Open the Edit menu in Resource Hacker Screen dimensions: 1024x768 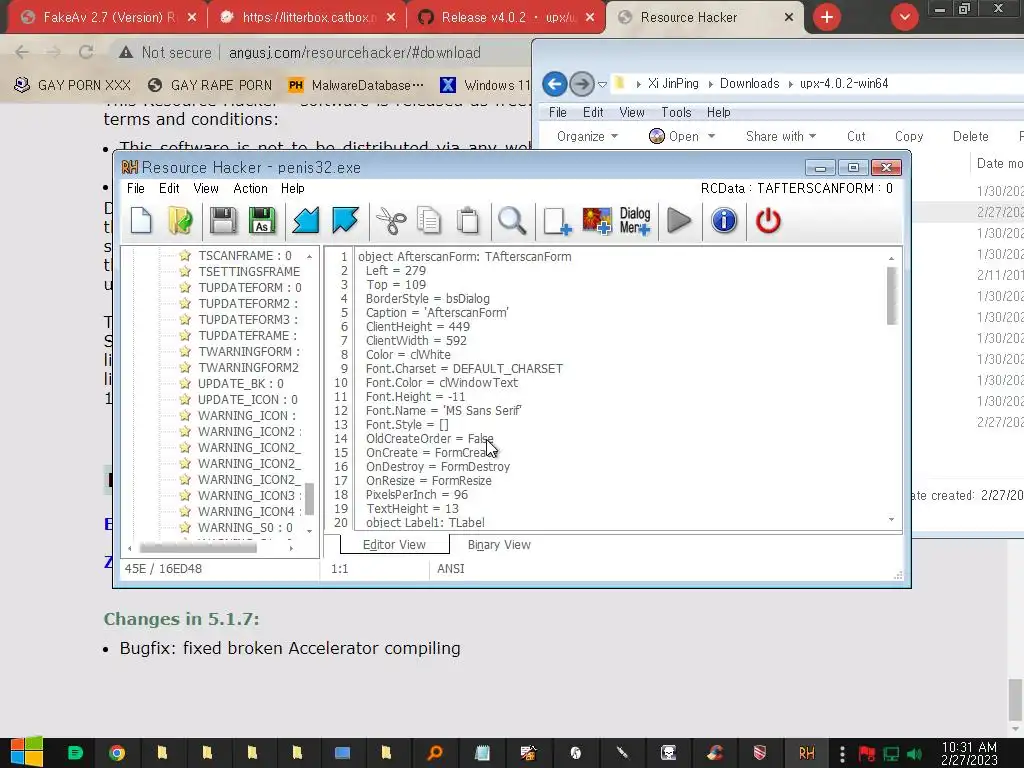click(x=168, y=188)
